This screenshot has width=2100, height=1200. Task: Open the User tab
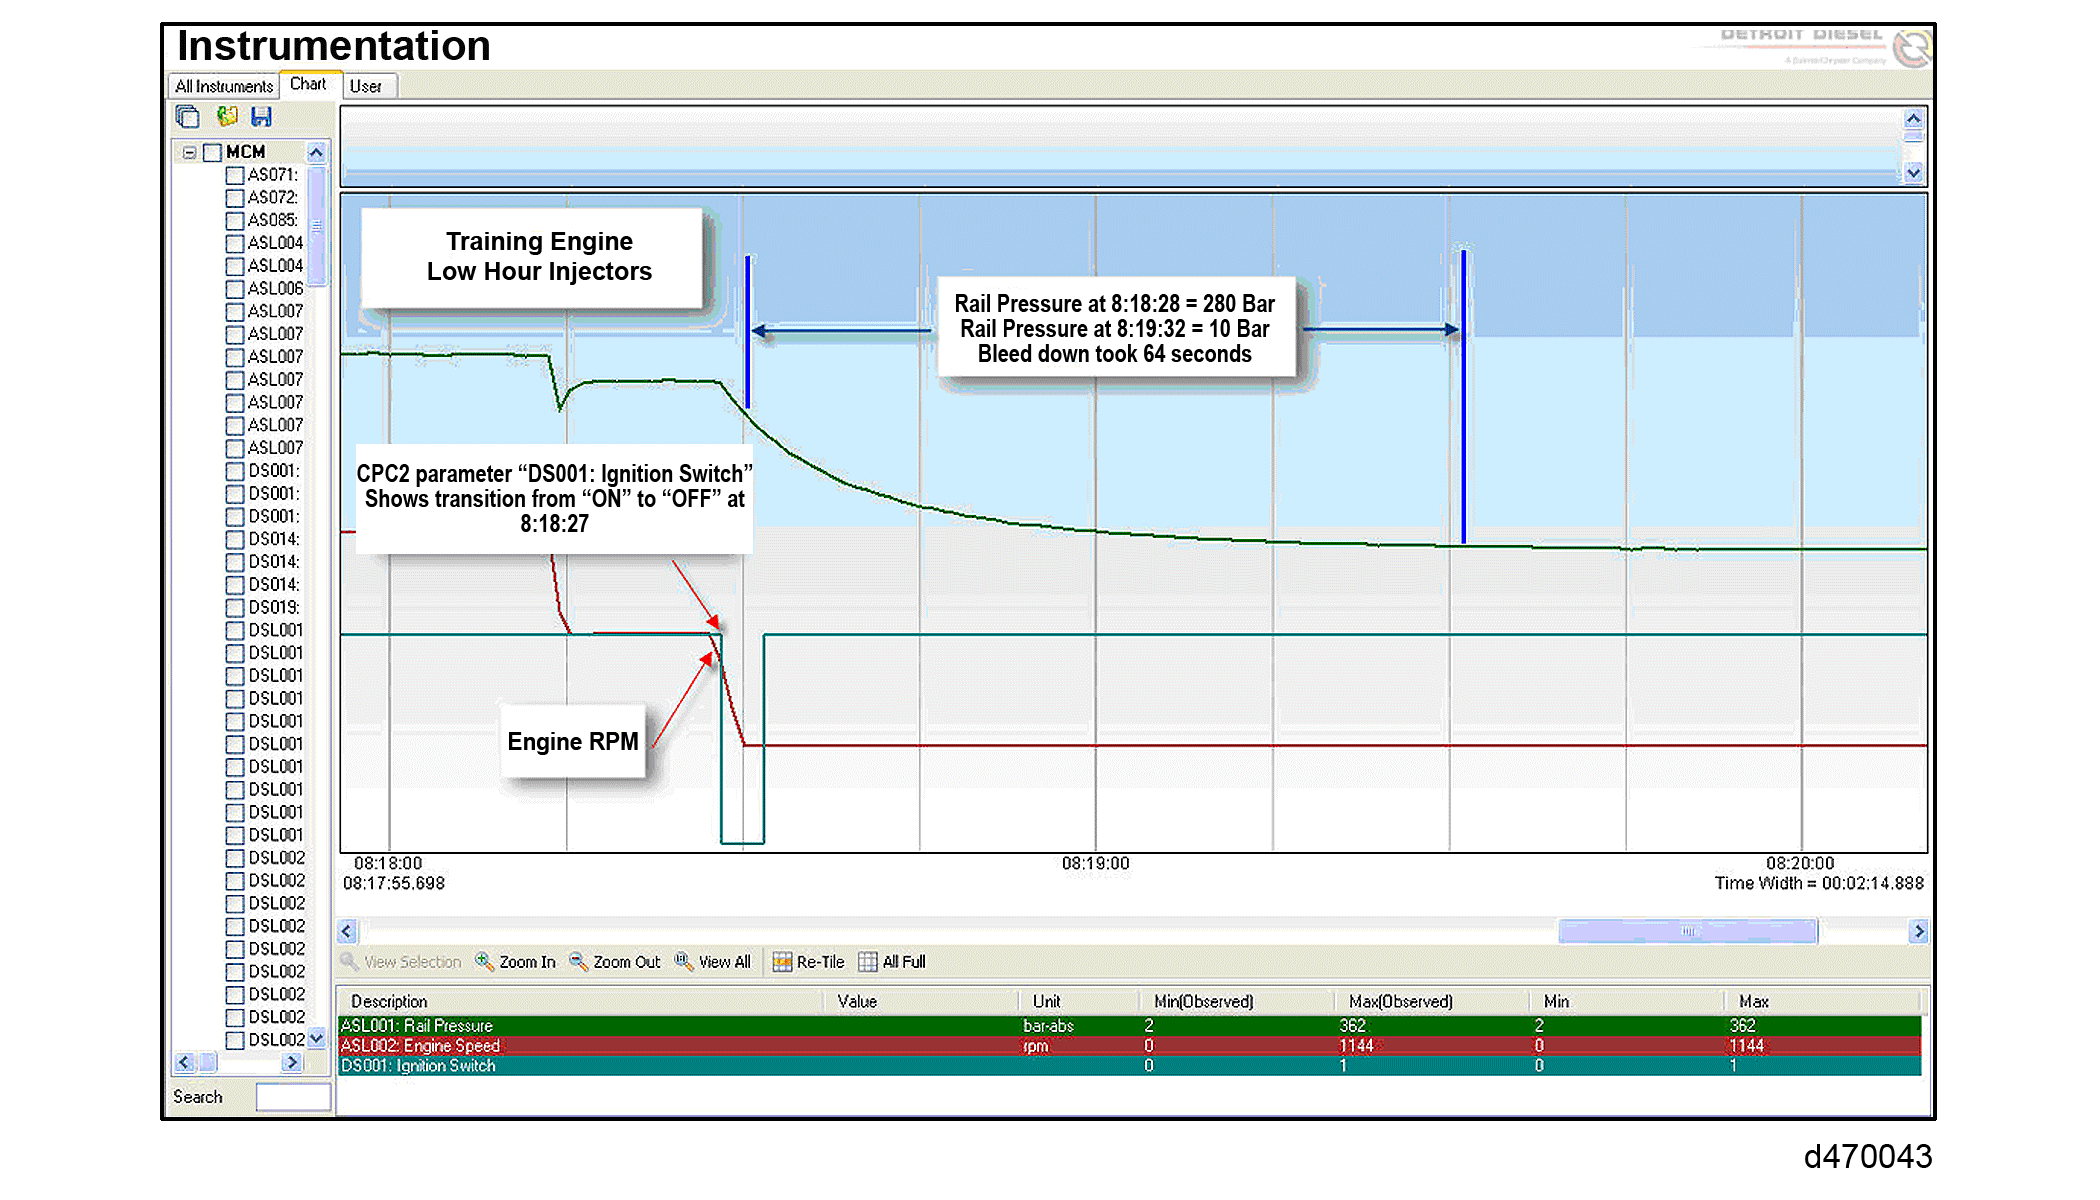(x=366, y=86)
